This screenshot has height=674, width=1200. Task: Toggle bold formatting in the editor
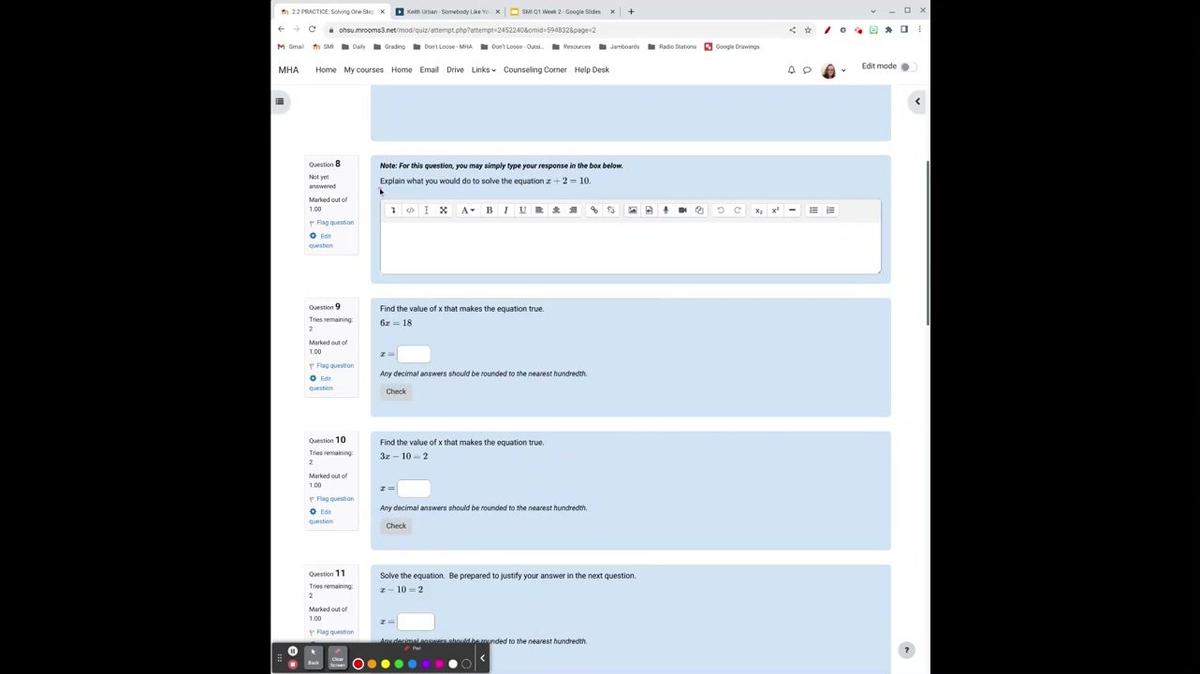(489, 210)
